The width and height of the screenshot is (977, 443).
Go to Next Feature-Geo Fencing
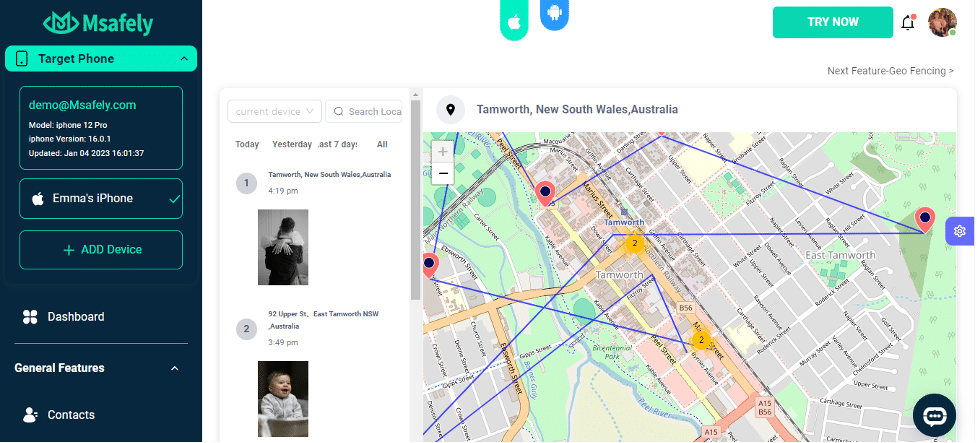click(890, 71)
